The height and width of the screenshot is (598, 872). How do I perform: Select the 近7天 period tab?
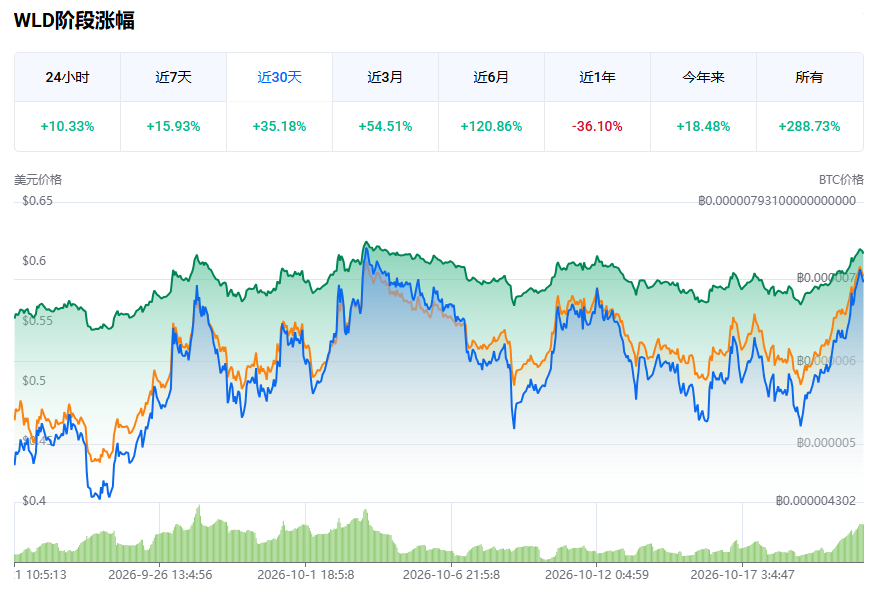point(174,77)
